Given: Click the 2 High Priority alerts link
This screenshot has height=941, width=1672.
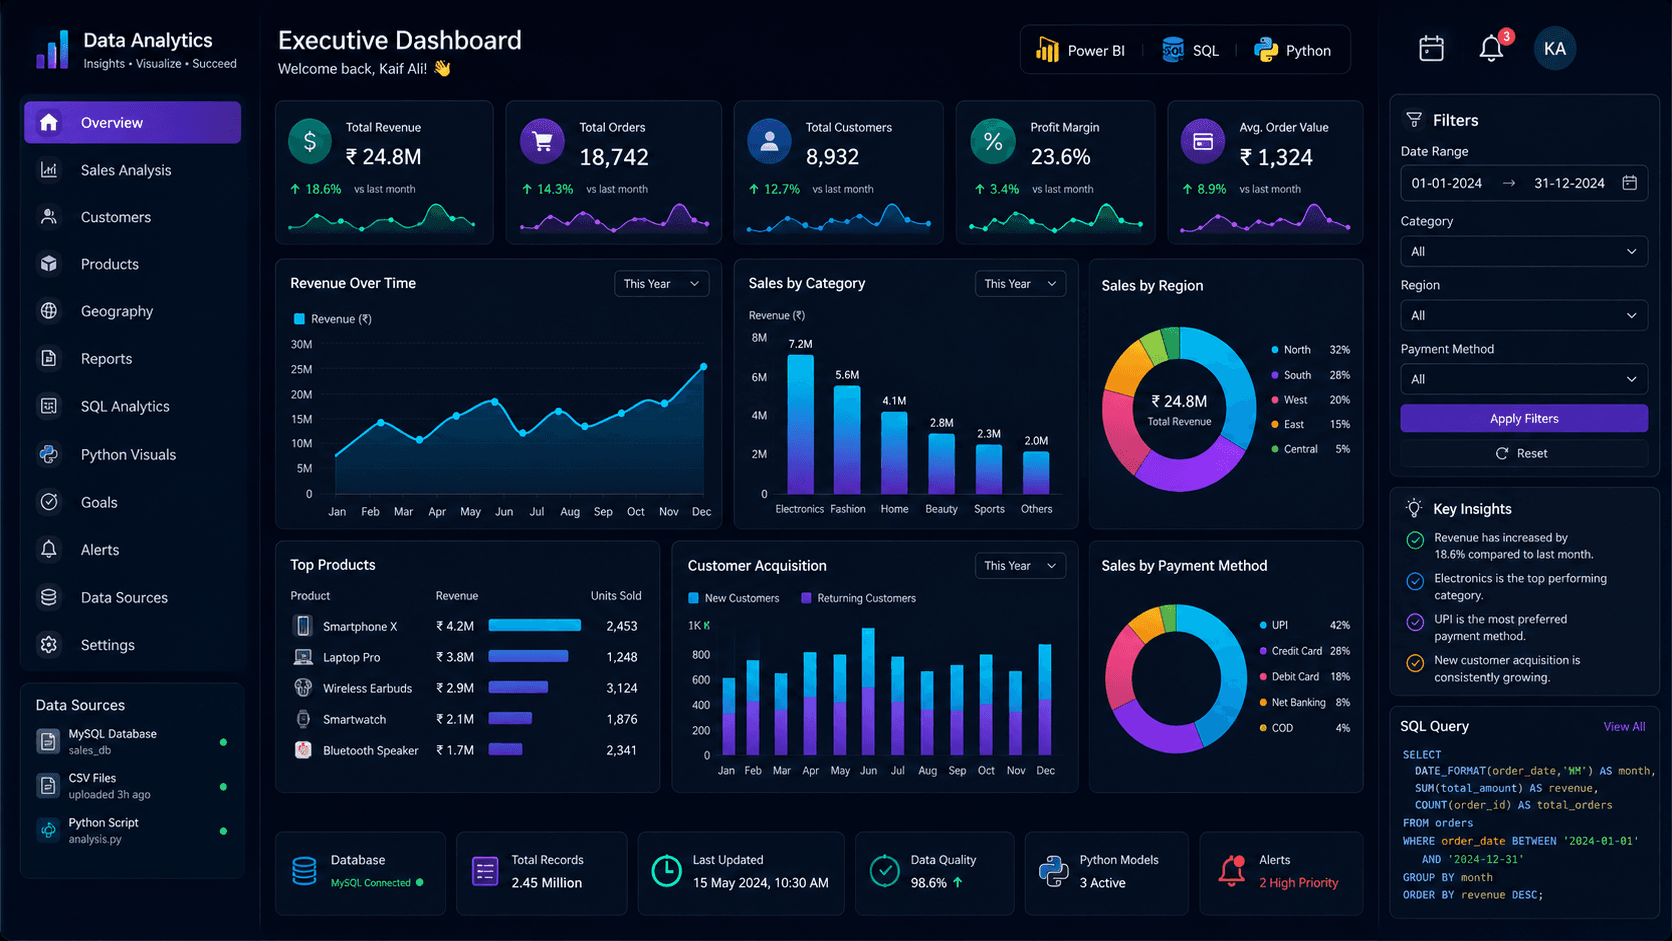Looking at the screenshot, I should coord(1298,883).
